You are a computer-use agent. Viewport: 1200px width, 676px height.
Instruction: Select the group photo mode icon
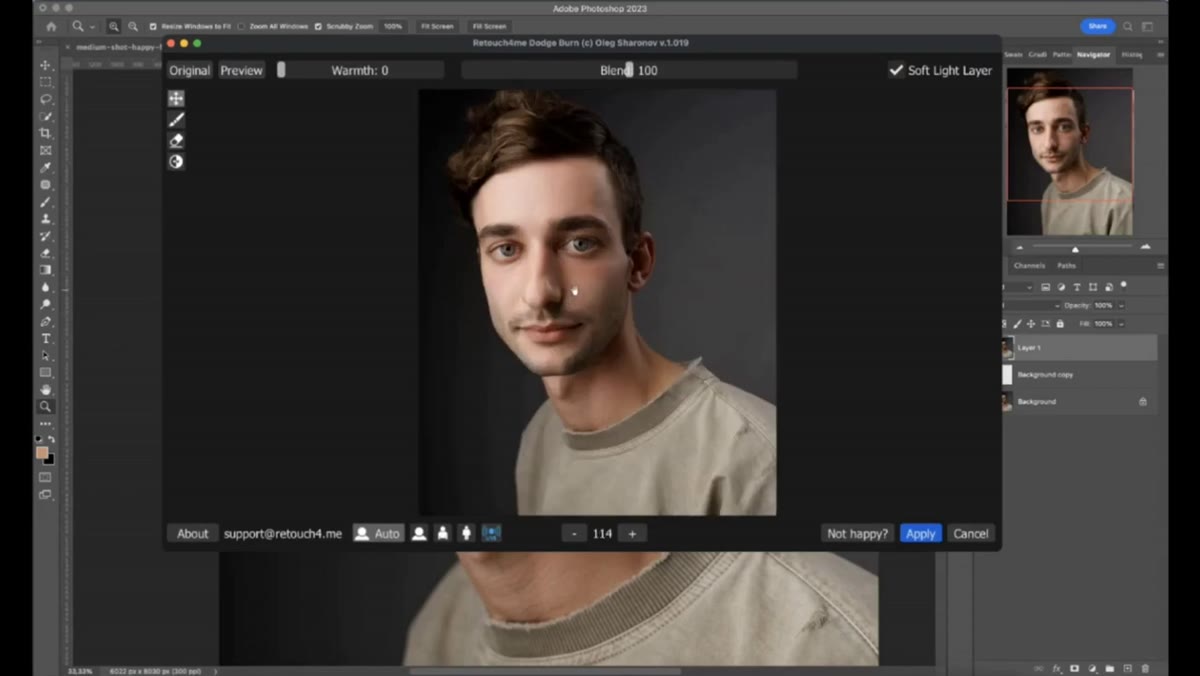click(491, 533)
